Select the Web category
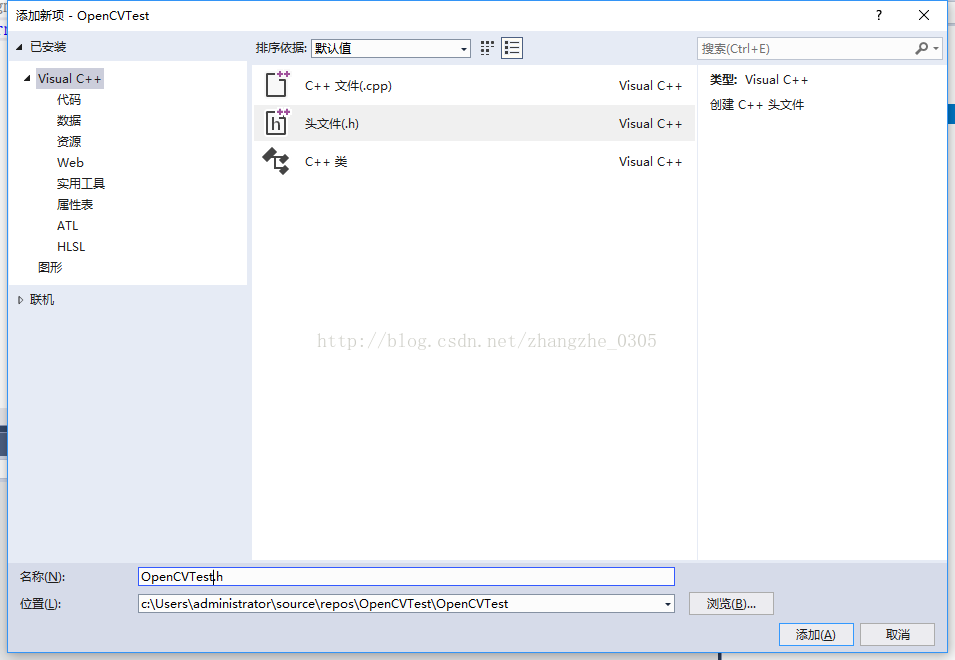The width and height of the screenshot is (955, 660). [70, 163]
